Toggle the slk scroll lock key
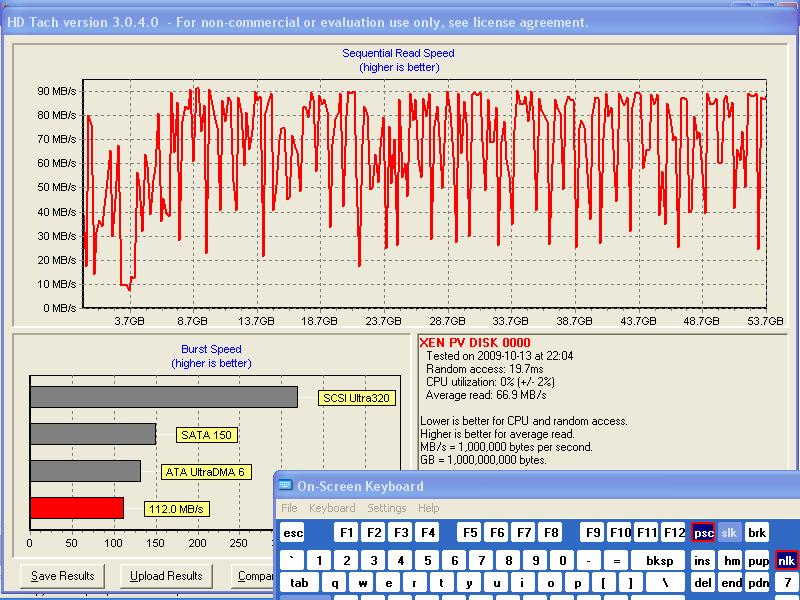 pyautogui.click(x=730, y=533)
